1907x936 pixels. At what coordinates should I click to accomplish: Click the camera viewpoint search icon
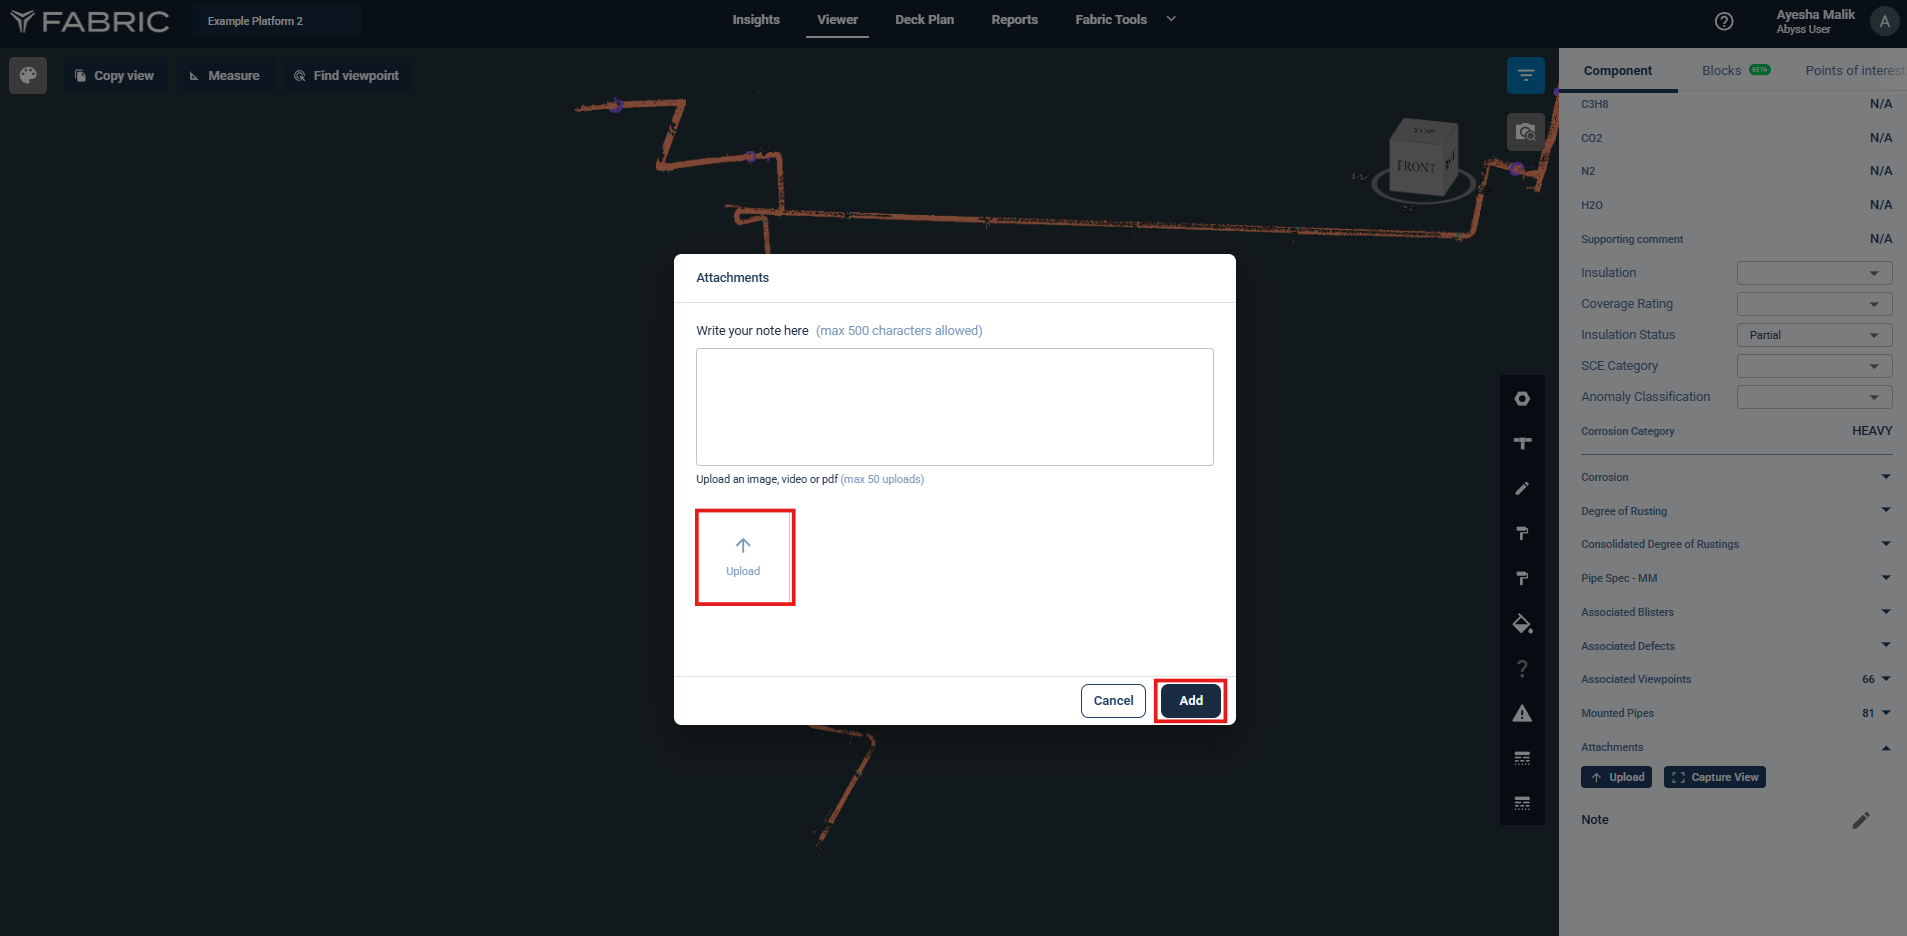[1525, 132]
